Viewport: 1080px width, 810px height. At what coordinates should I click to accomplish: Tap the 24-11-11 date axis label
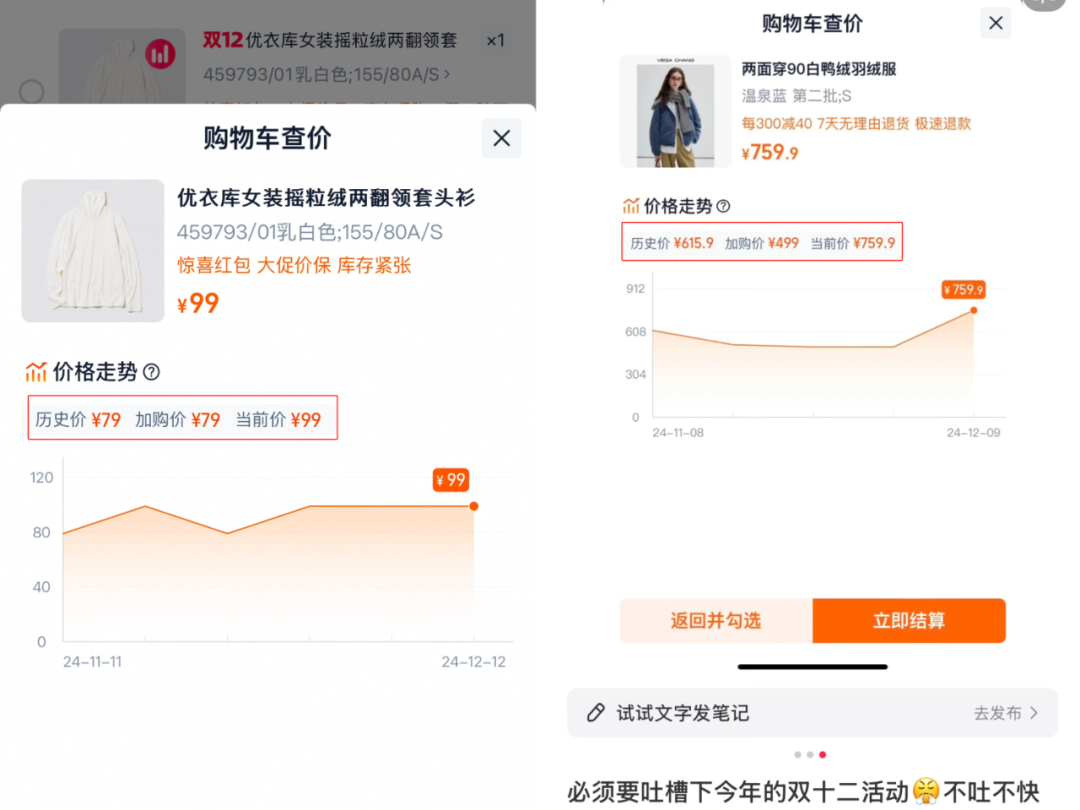point(92,662)
